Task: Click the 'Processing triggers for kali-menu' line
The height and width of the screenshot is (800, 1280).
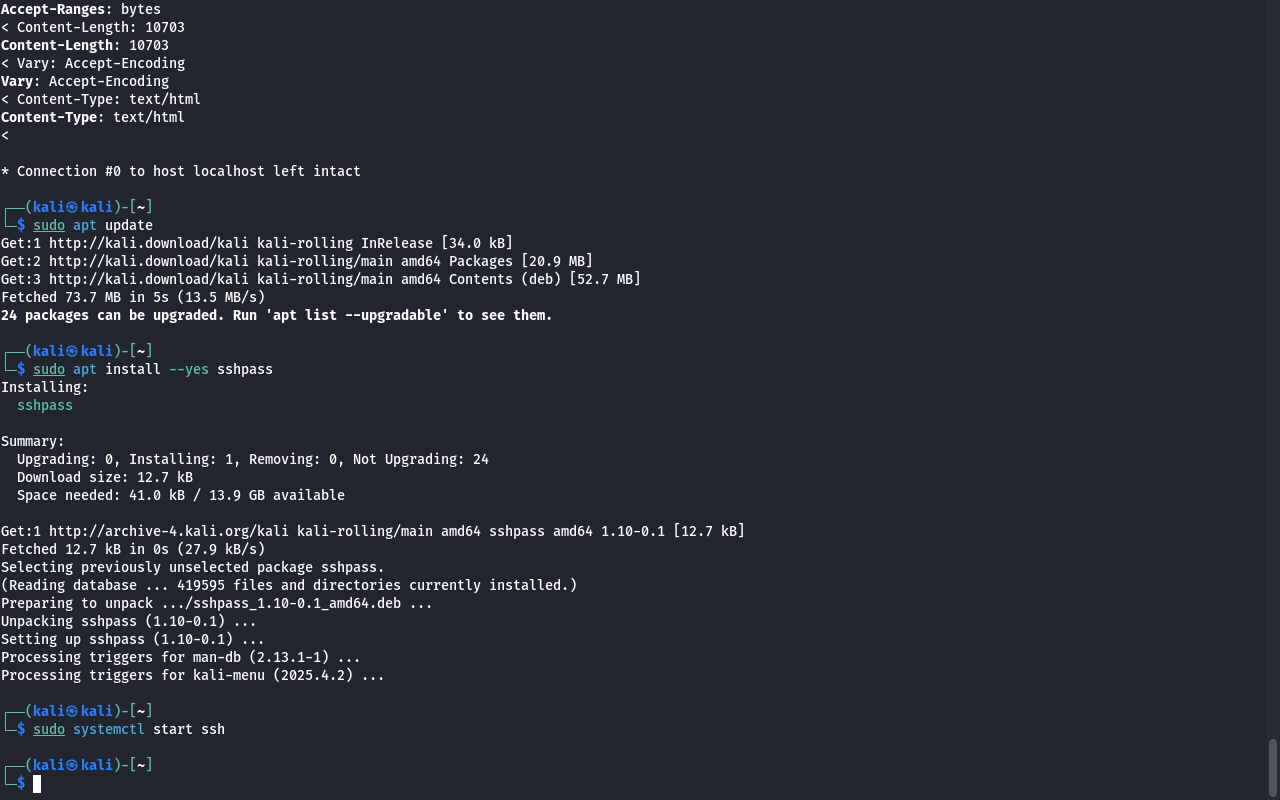Action: coord(192,675)
